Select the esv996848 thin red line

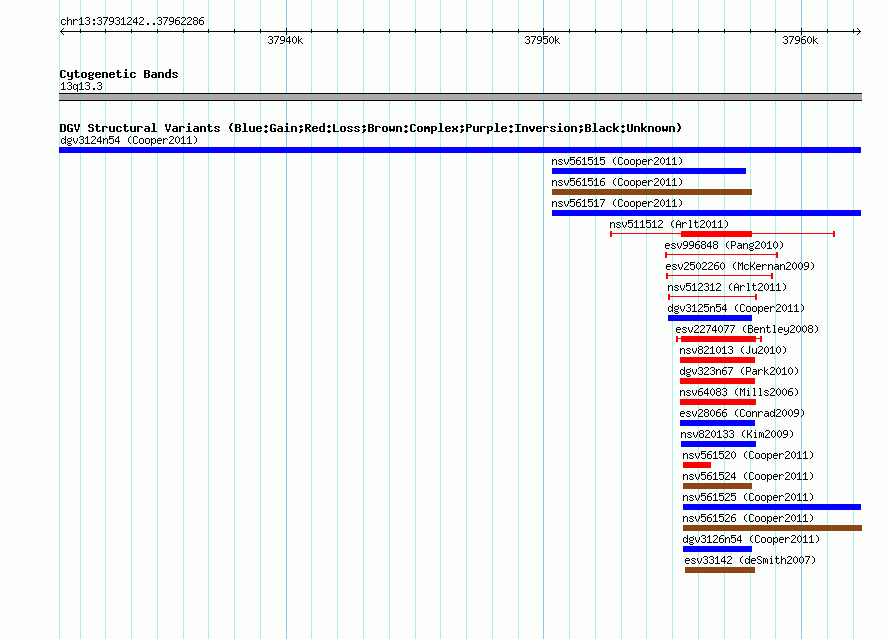[x=721, y=255]
